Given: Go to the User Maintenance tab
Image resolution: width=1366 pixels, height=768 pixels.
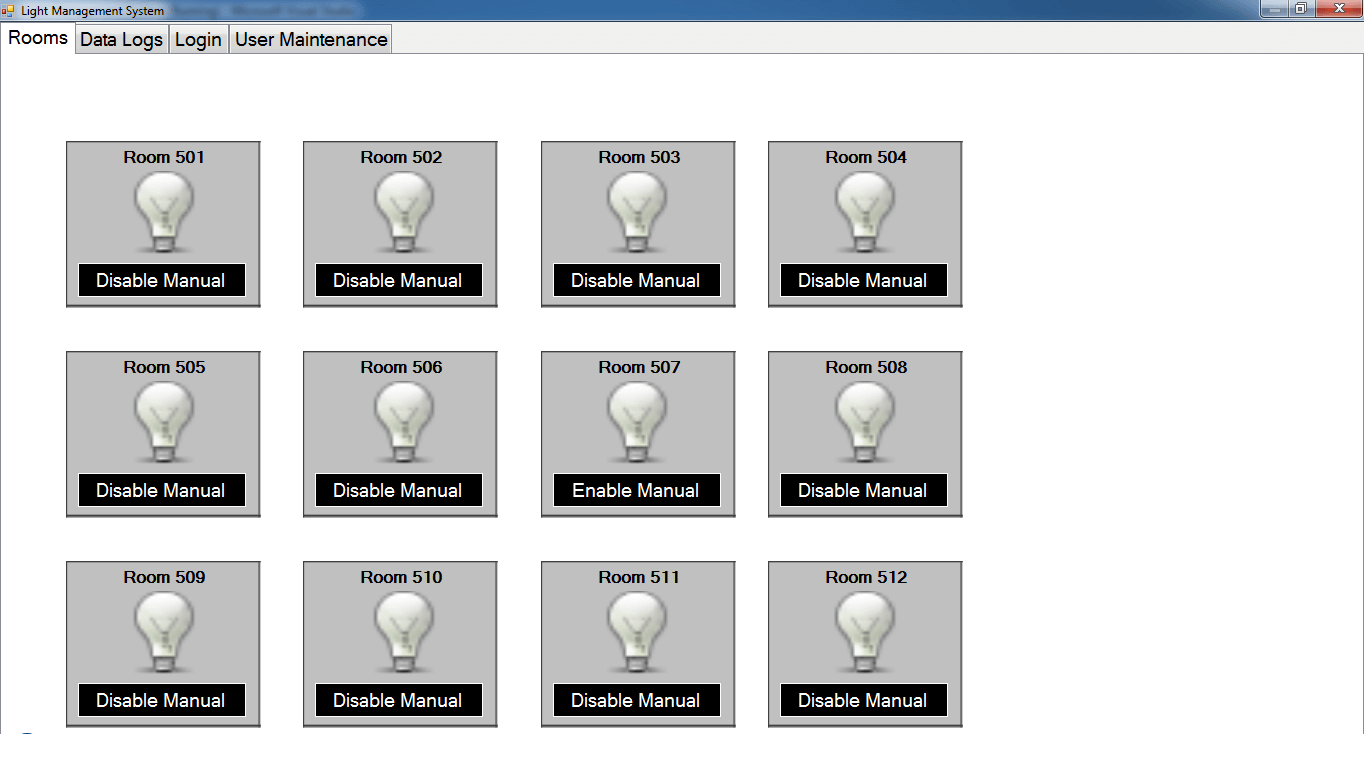Looking at the screenshot, I should click(x=311, y=40).
